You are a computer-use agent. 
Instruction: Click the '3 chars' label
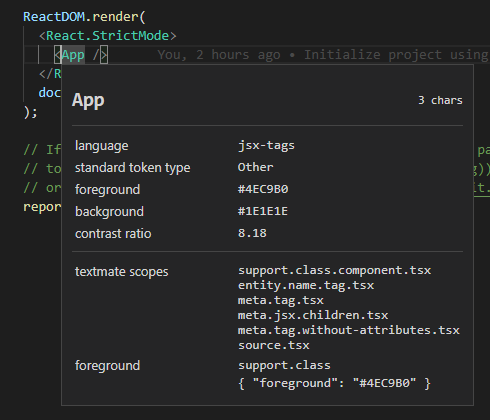tap(440, 100)
